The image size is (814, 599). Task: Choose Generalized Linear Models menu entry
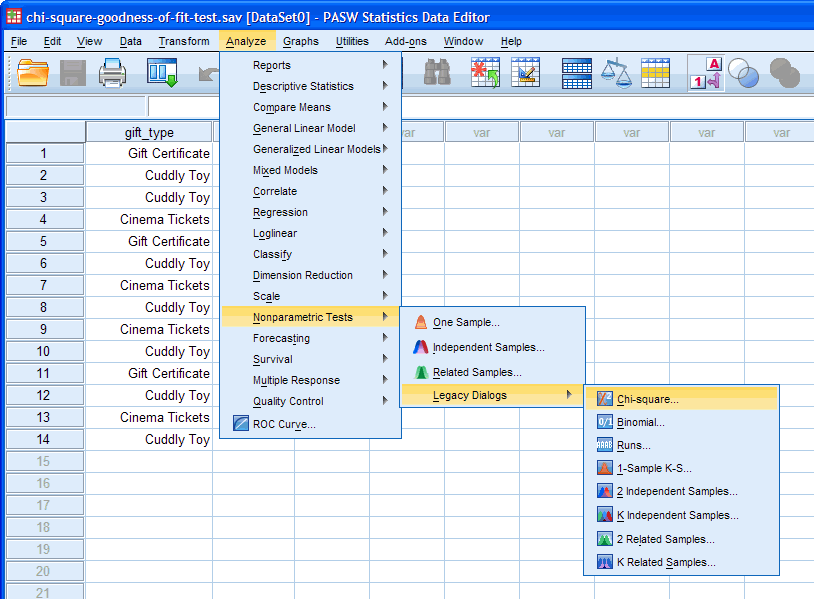click(310, 149)
